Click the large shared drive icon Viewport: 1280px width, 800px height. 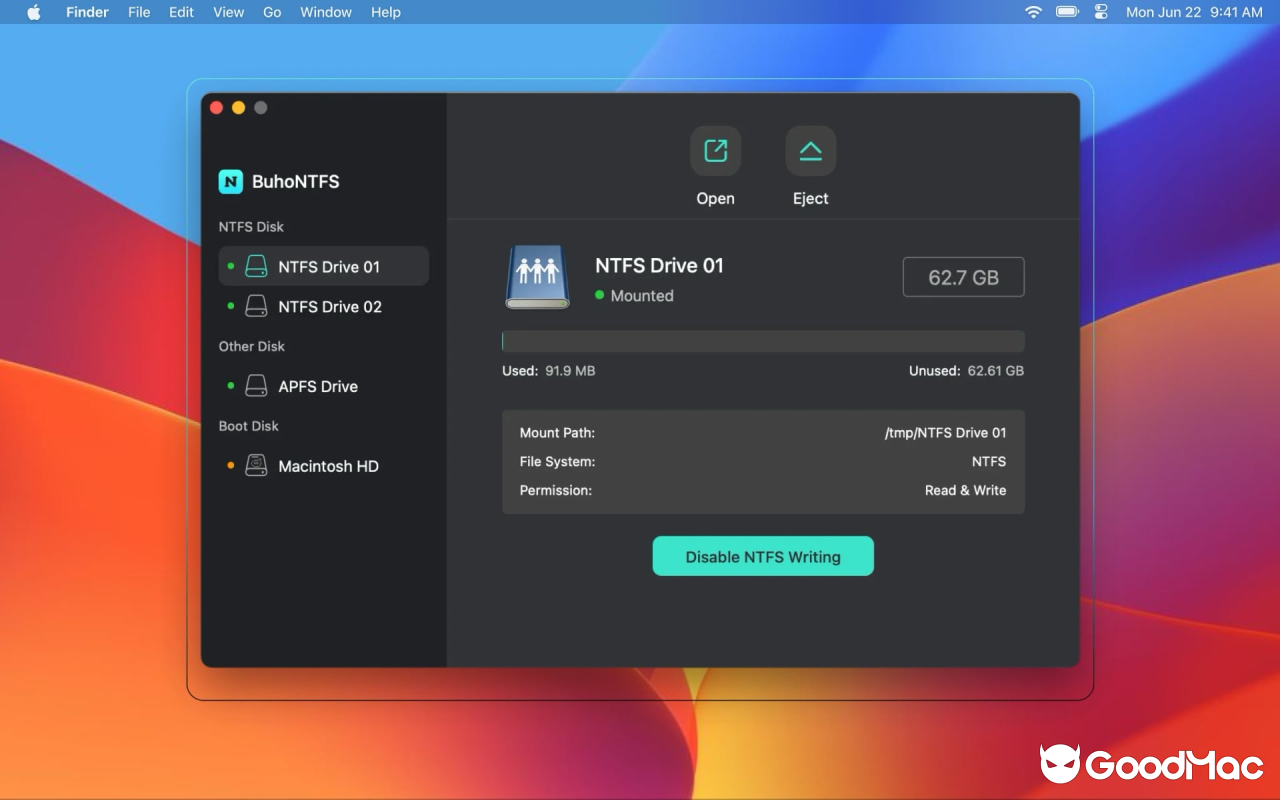click(538, 277)
